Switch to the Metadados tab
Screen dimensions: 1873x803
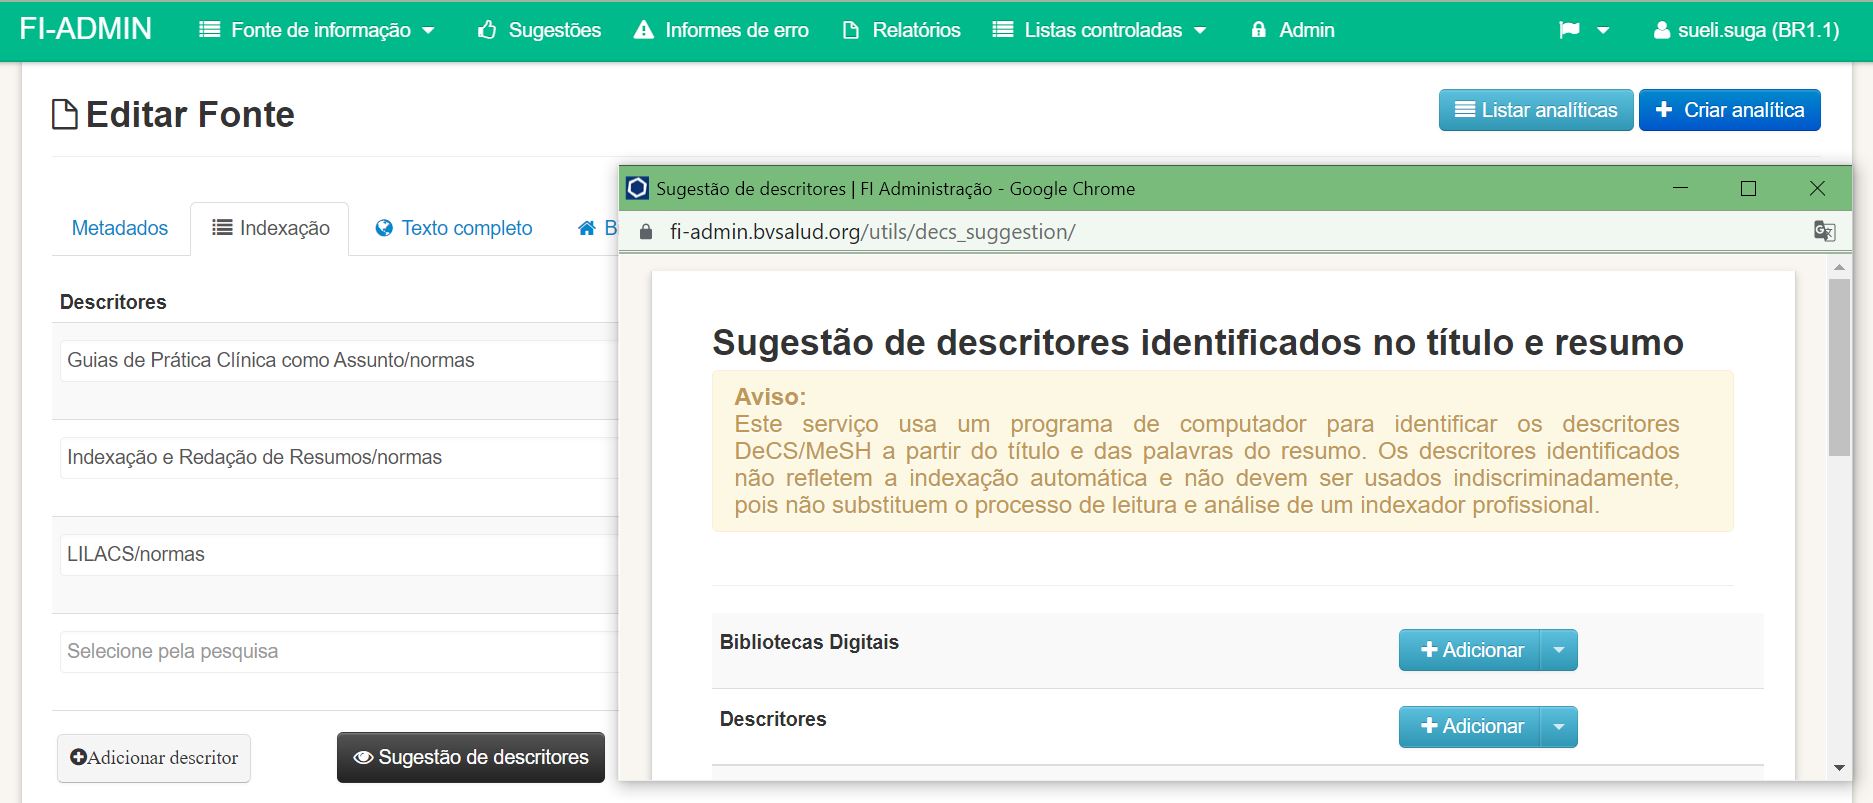click(120, 228)
